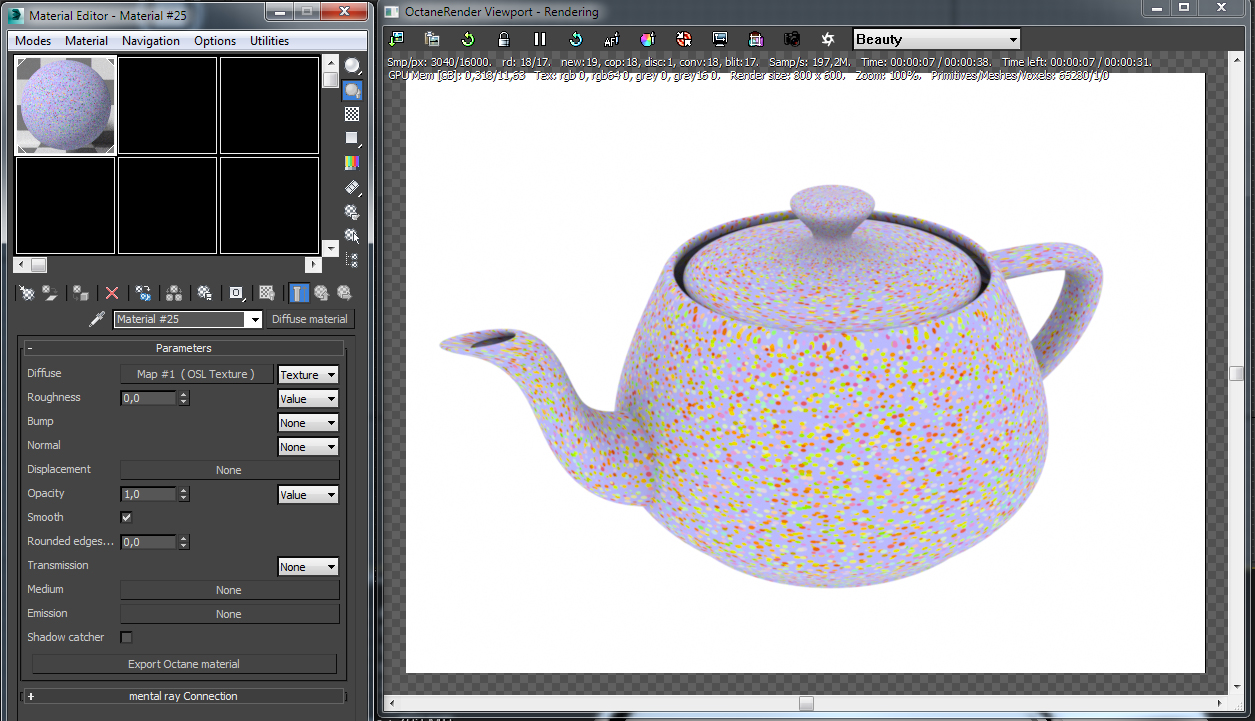The image size is (1255, 721).
Task: Click camera icon in Octane toolbar
Action: (792, 39)
